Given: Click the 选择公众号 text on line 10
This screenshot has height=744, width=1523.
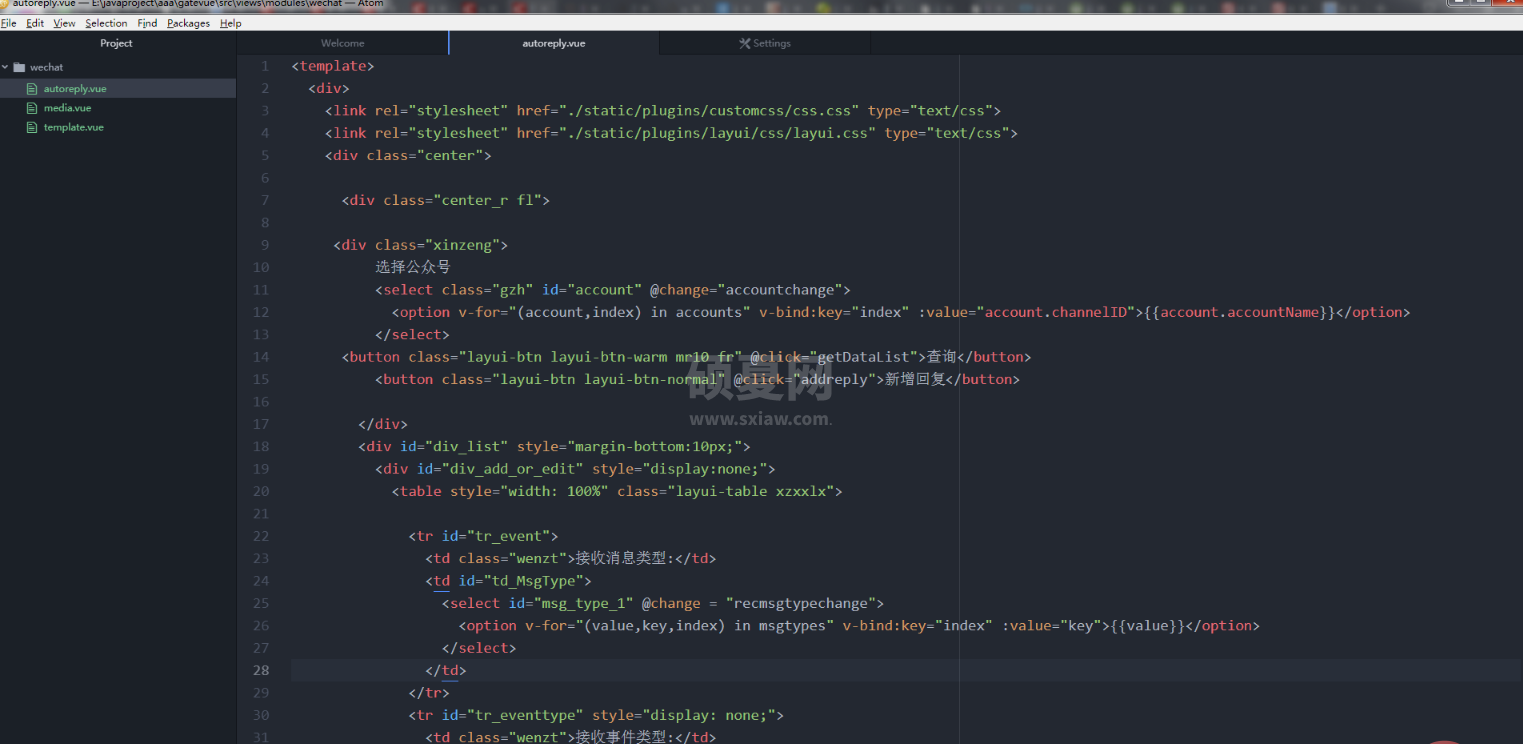Looking at the screenshot, I should 413,267.
